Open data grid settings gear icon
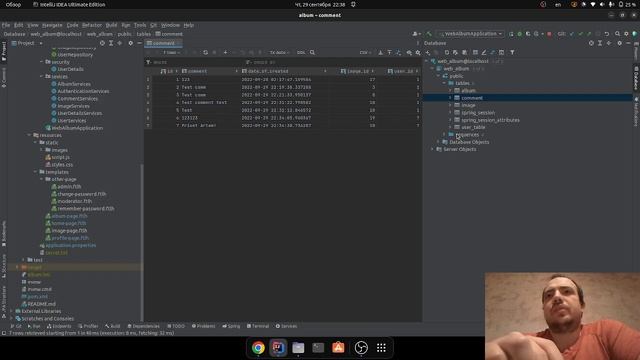The height and width of the screenshot is (360, 640). (418, 52)
